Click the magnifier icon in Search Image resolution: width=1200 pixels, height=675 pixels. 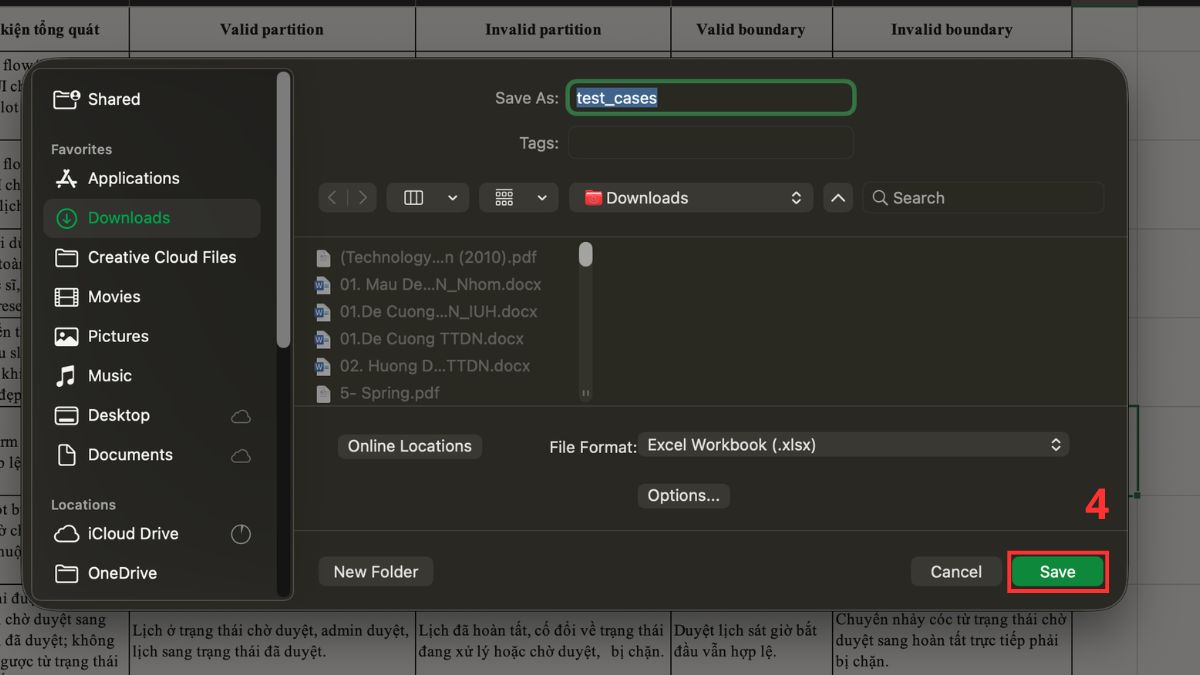pyautogui.click(x=880, y=198)
